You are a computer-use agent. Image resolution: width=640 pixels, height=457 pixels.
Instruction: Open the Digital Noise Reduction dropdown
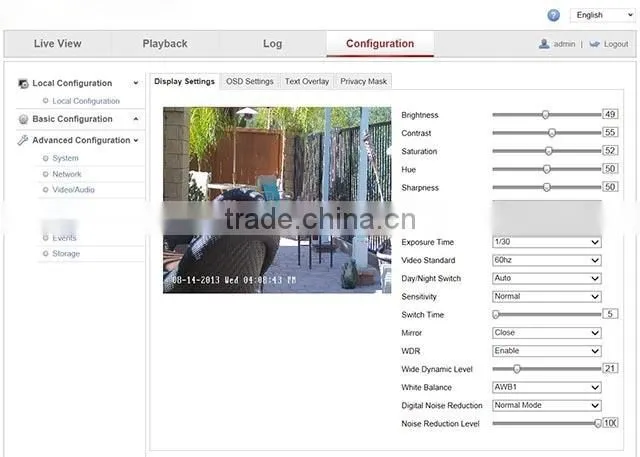pyautogui.click(x=547, y=405)
